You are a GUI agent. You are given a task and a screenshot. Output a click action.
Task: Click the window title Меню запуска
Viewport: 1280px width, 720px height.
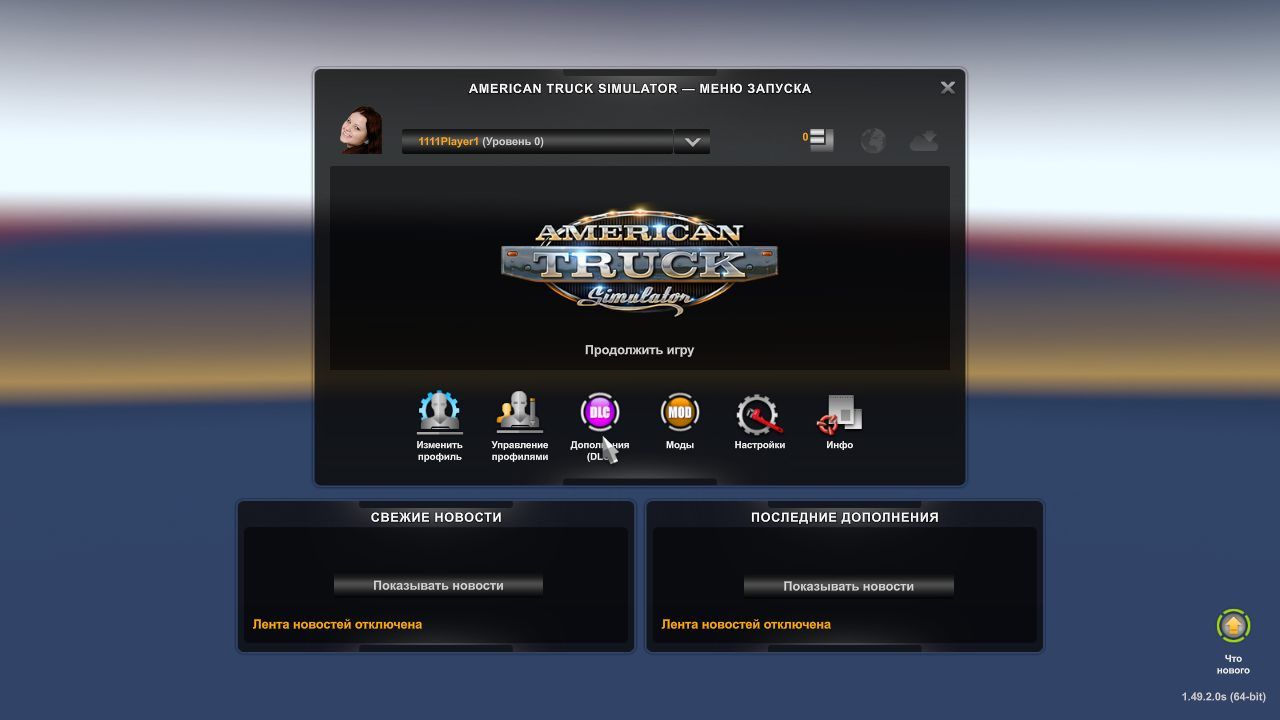[755, 88]
